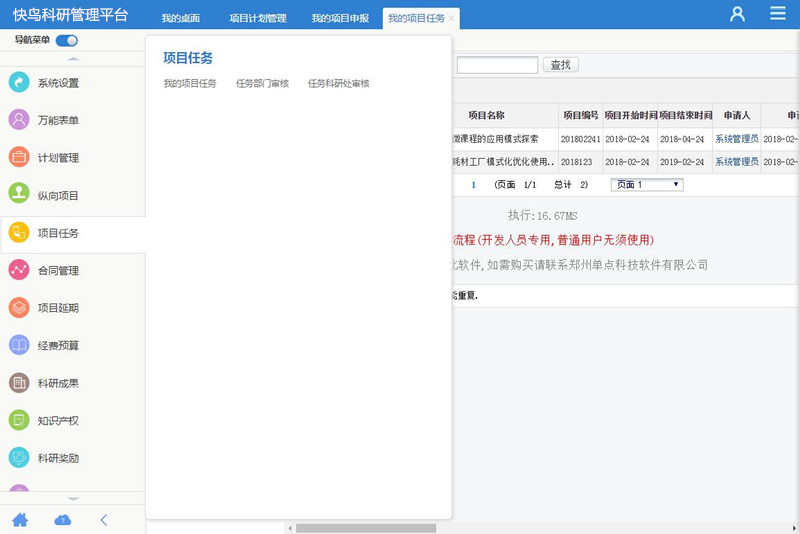This screenshot has height=534, width=800.
Task: Open the user profile icon
Action: 737,14
